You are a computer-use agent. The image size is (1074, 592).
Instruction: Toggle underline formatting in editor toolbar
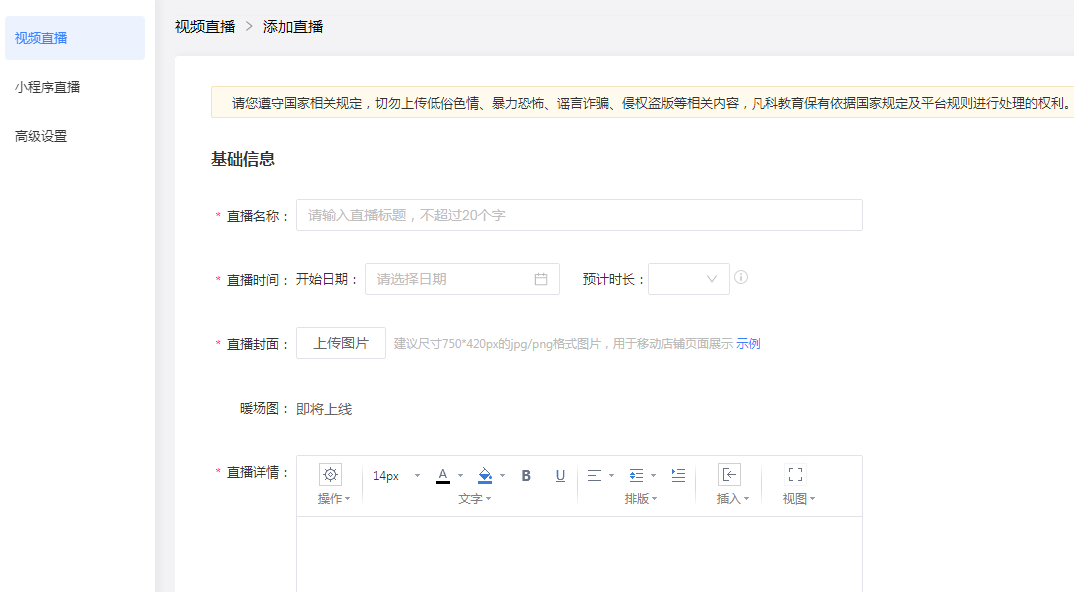[x=560, y=476]
